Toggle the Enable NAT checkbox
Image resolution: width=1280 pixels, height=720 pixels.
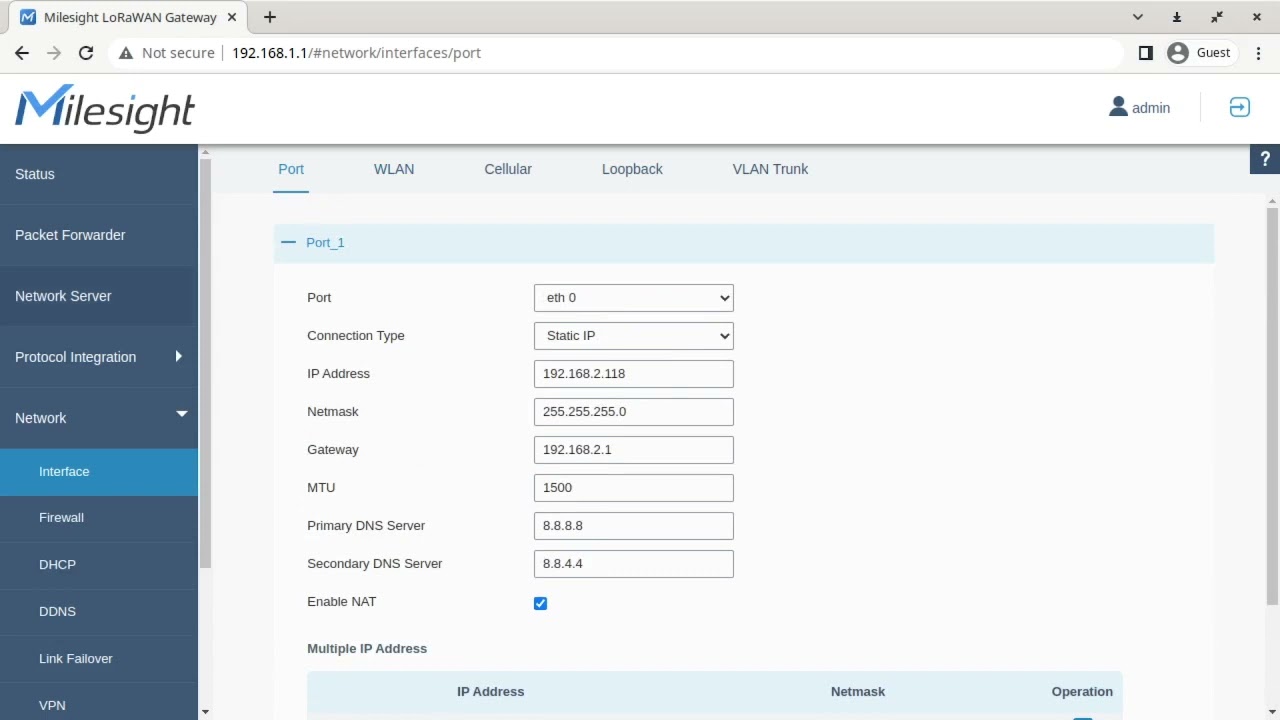[x=541, y=603]
